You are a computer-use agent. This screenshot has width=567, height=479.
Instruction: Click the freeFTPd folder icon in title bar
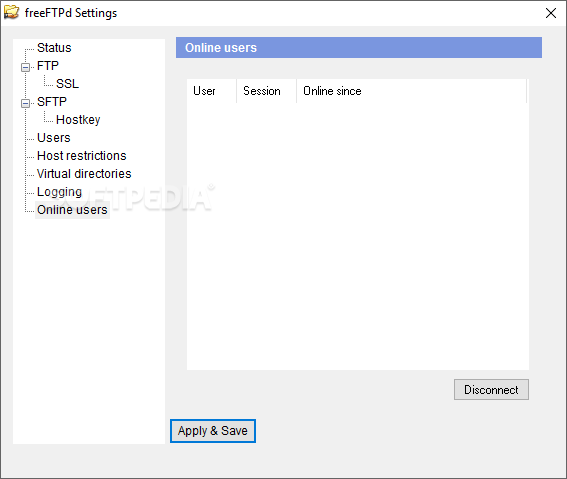11,12
